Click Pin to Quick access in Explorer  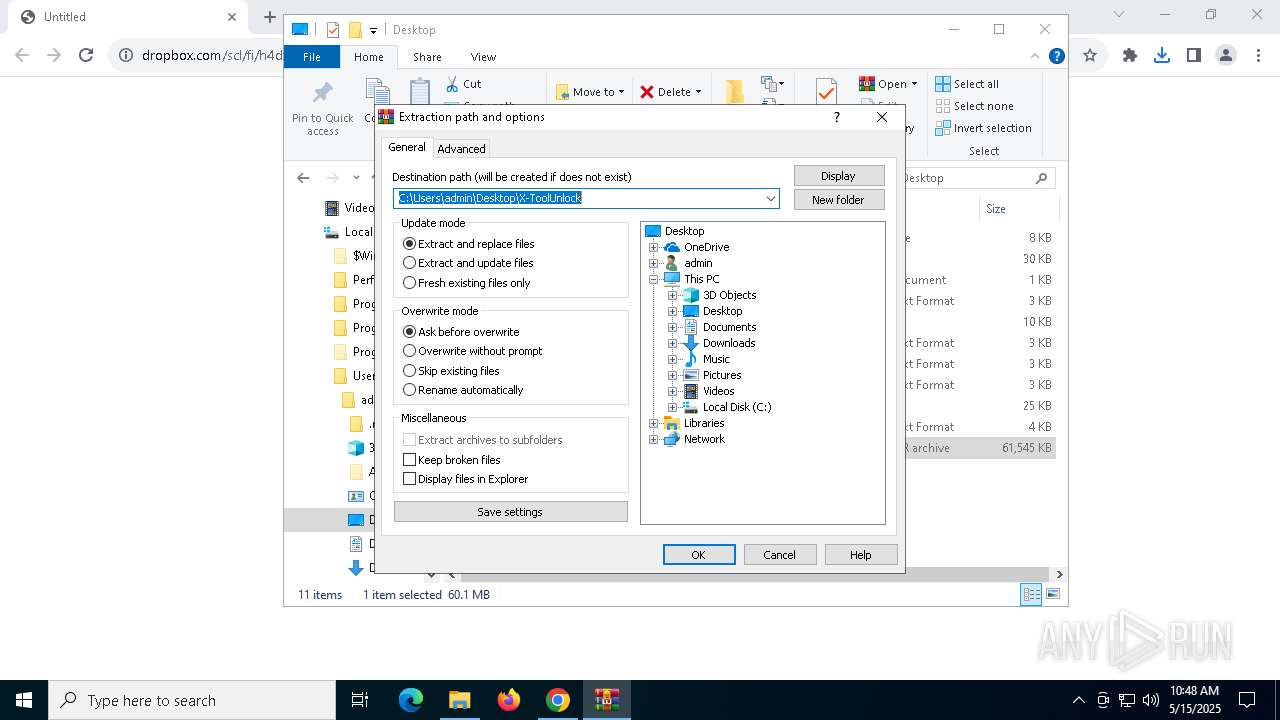322,108
